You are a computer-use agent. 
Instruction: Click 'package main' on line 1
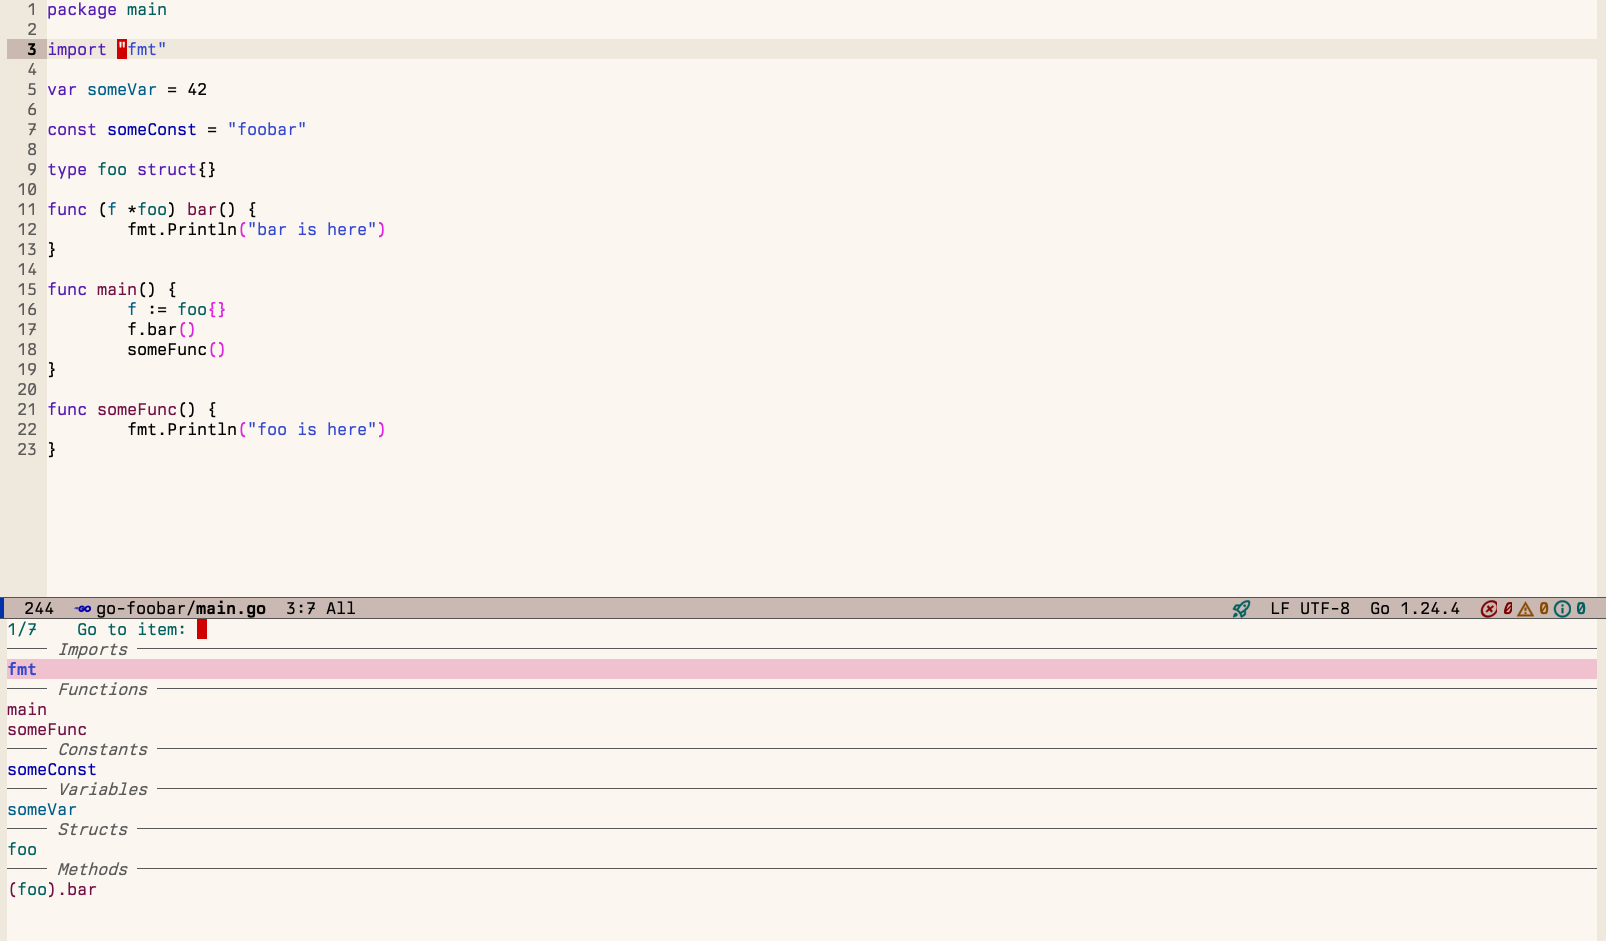point(107,9)
